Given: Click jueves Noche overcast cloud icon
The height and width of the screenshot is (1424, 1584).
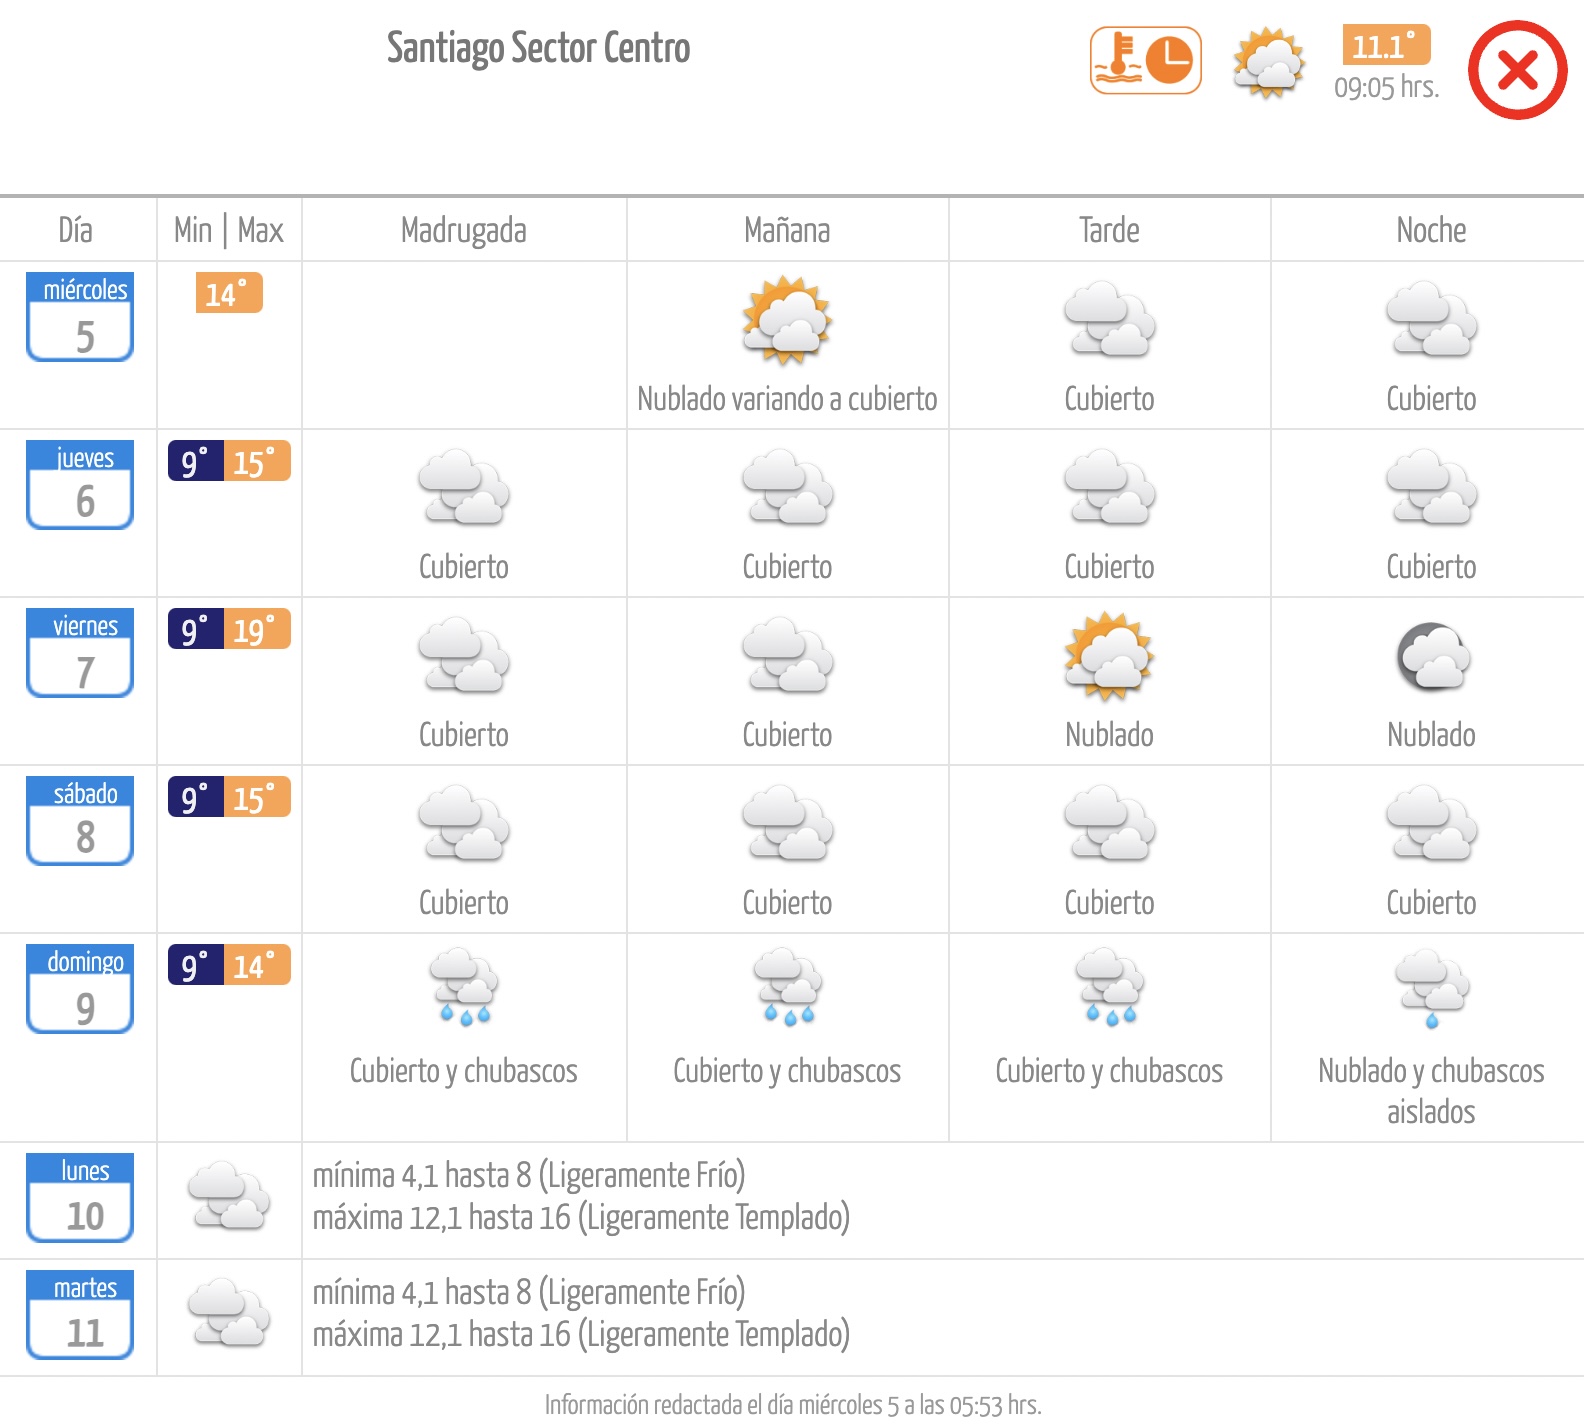Looking at the screenshot, I should pos(1431,488).
